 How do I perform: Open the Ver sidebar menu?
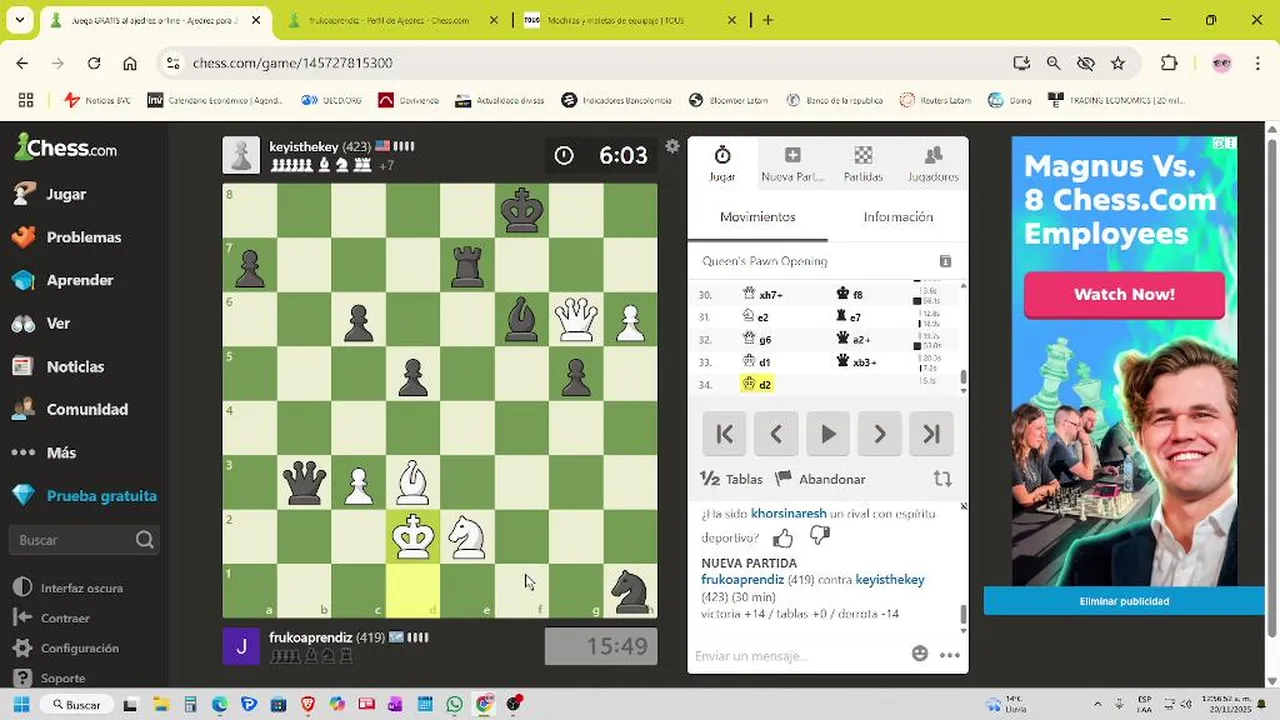[x=58, y=323]
